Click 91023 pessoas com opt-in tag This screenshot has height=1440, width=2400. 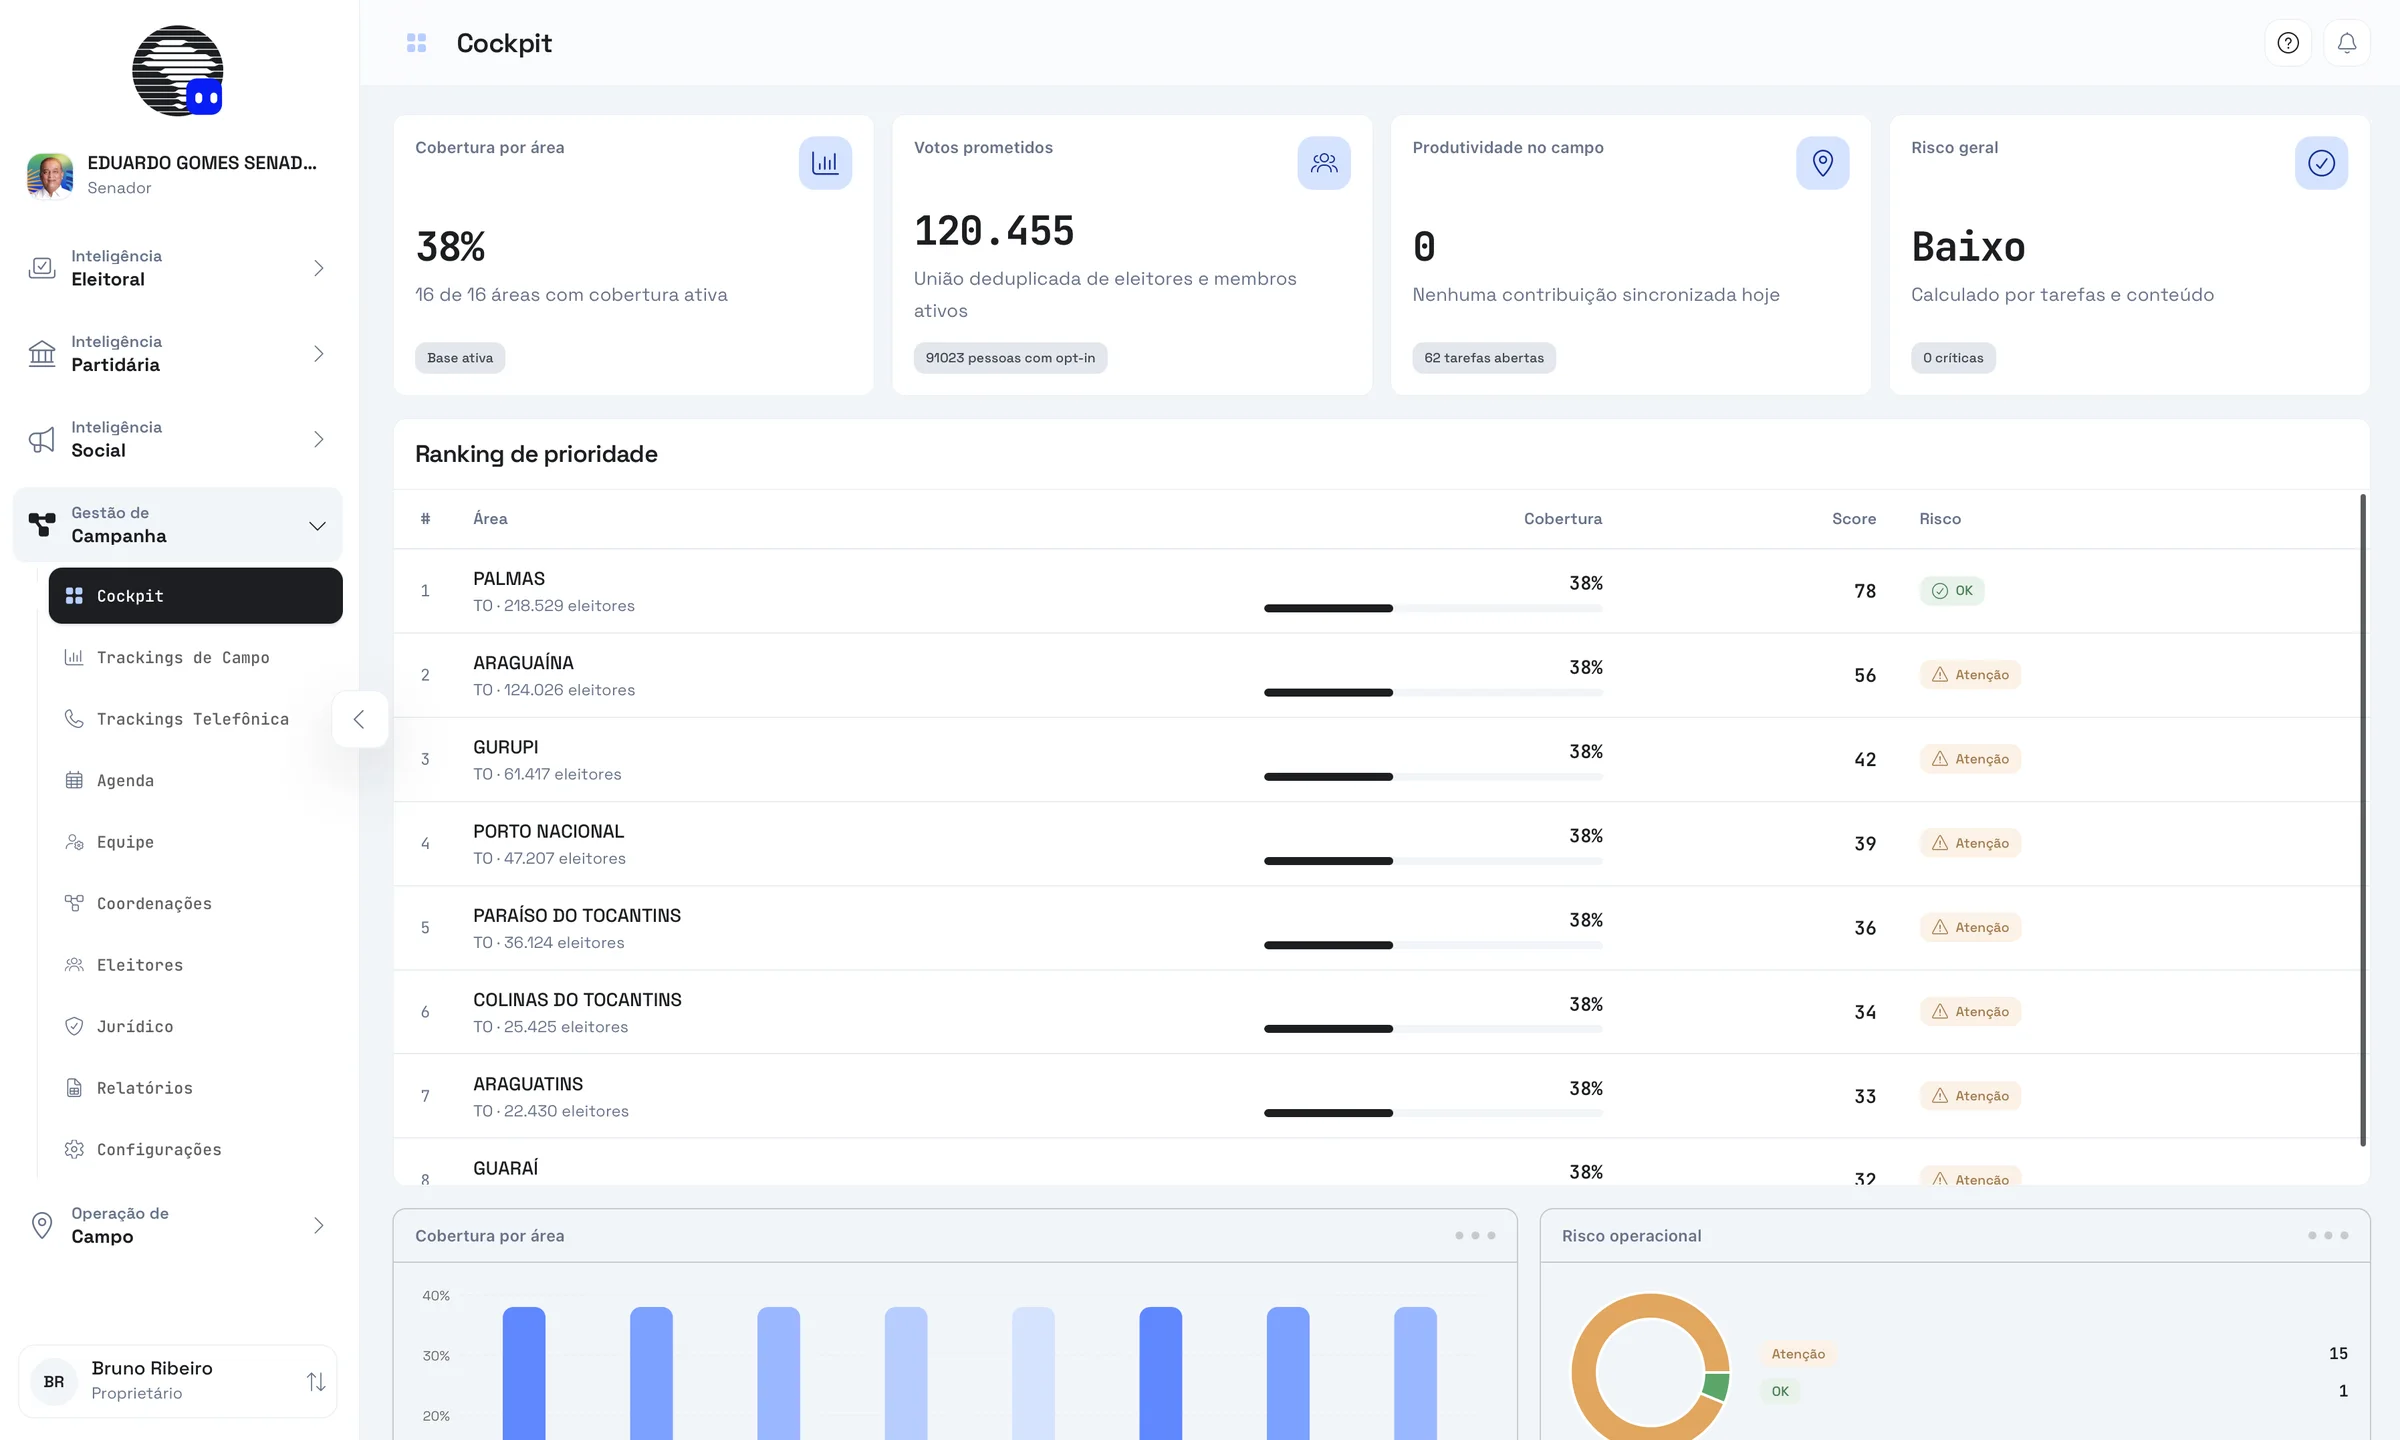tap(1010, 358)
